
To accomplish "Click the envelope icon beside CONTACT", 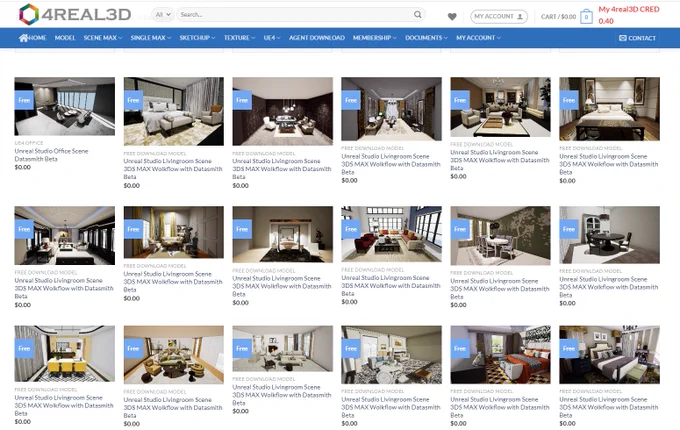I will point(623,38).
